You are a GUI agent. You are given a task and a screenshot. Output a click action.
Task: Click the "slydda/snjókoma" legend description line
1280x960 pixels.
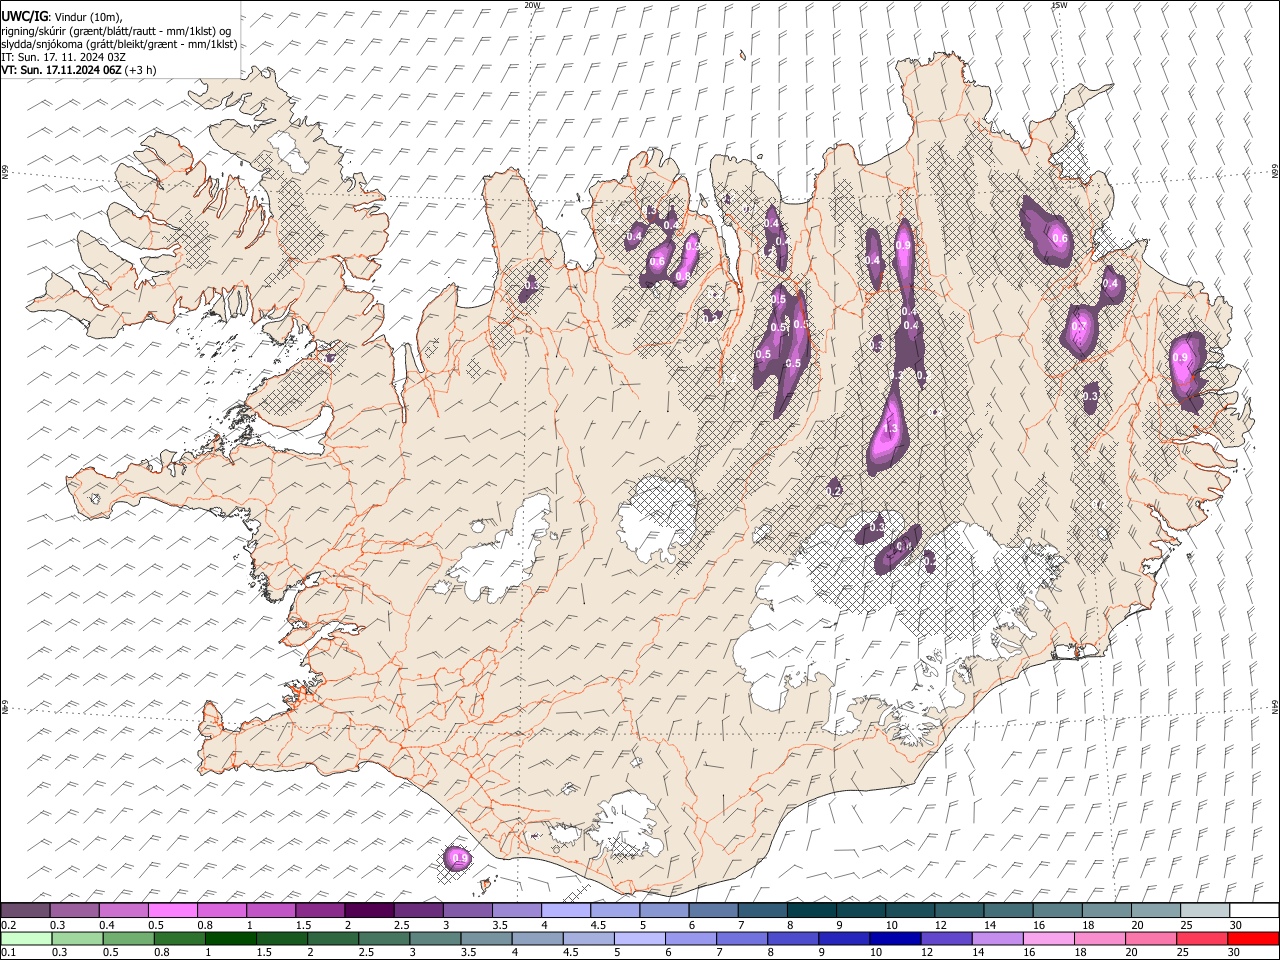click(119, 44)
